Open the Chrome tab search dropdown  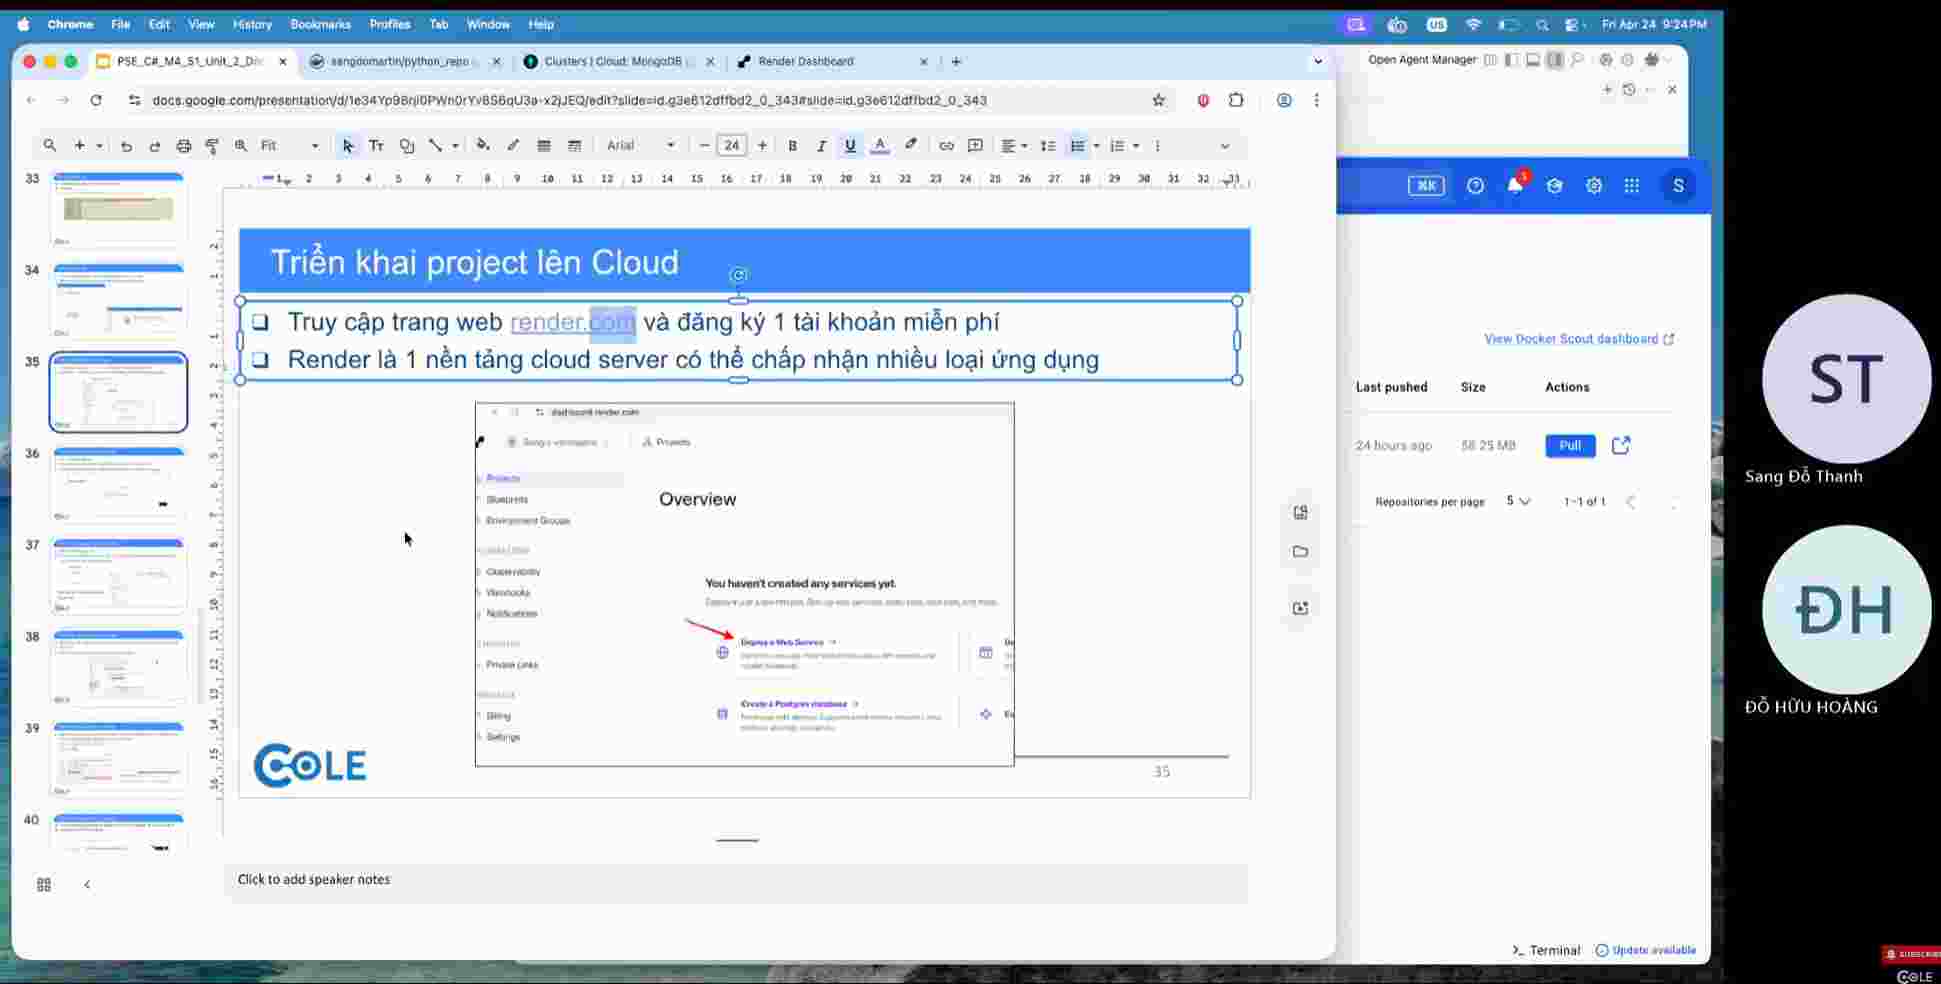(x=1318, y=62)
